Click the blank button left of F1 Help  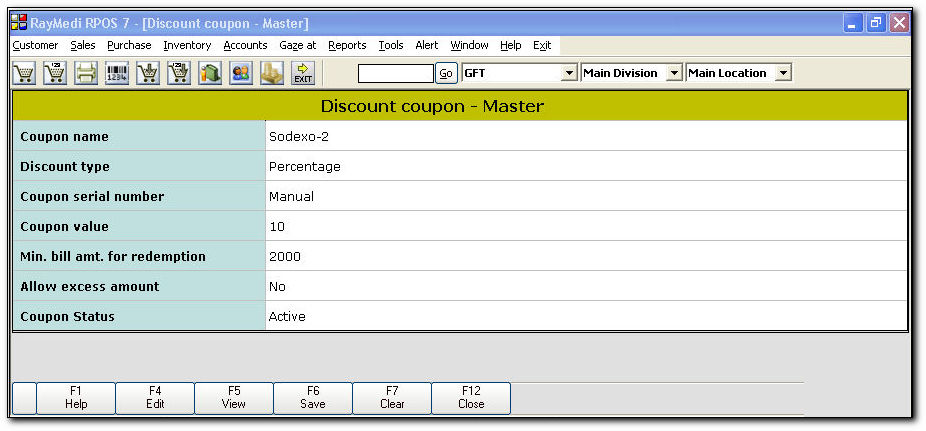tap(24, 398)
